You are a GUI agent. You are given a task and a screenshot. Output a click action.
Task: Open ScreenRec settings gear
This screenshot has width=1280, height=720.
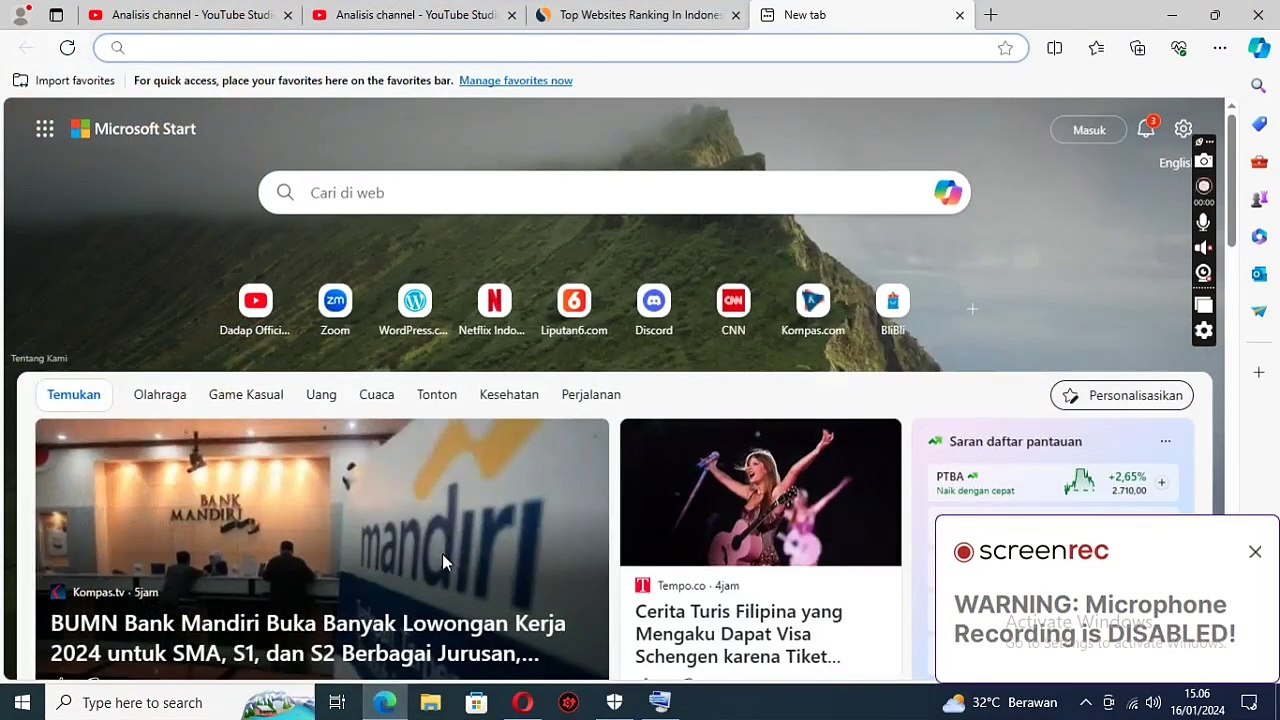coord(1204,331)
